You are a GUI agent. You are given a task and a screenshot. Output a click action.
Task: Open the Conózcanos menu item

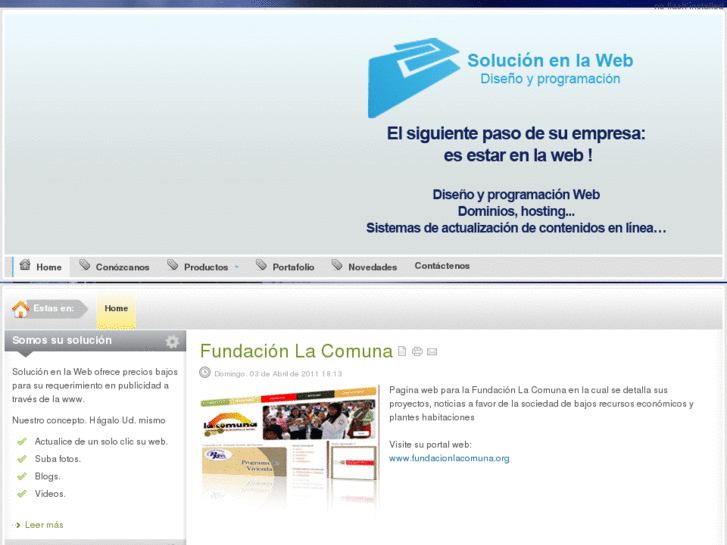[122, 267]
